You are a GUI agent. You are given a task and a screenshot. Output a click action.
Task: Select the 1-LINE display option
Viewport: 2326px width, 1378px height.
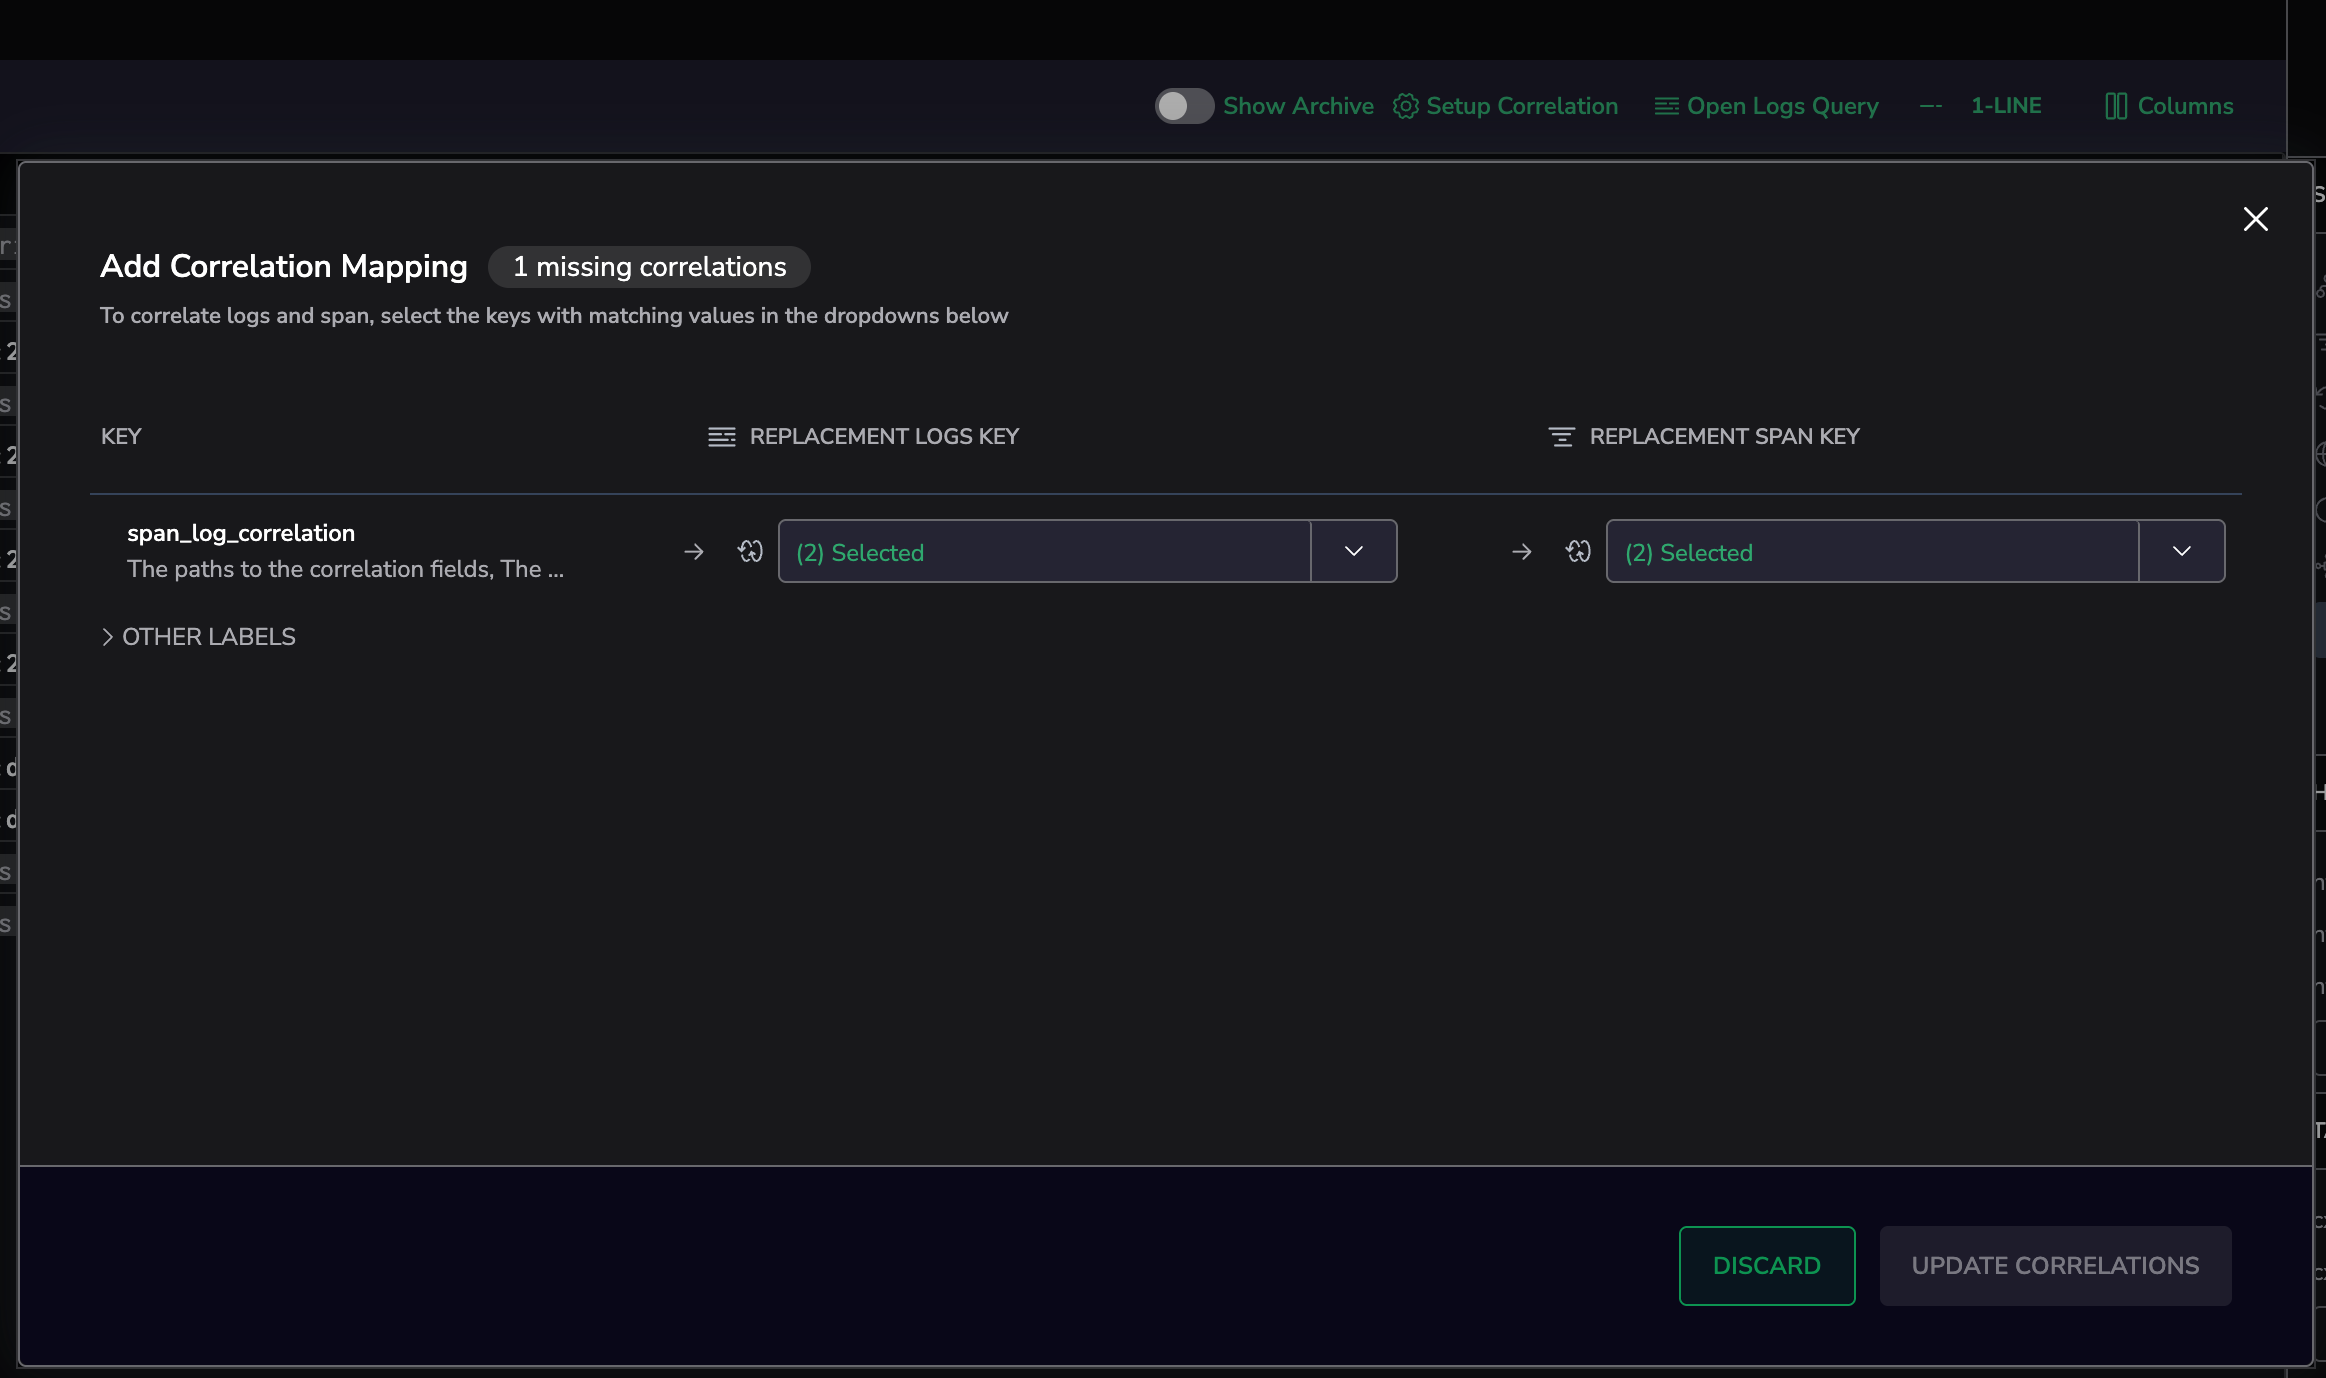[x=2005, y=106]
